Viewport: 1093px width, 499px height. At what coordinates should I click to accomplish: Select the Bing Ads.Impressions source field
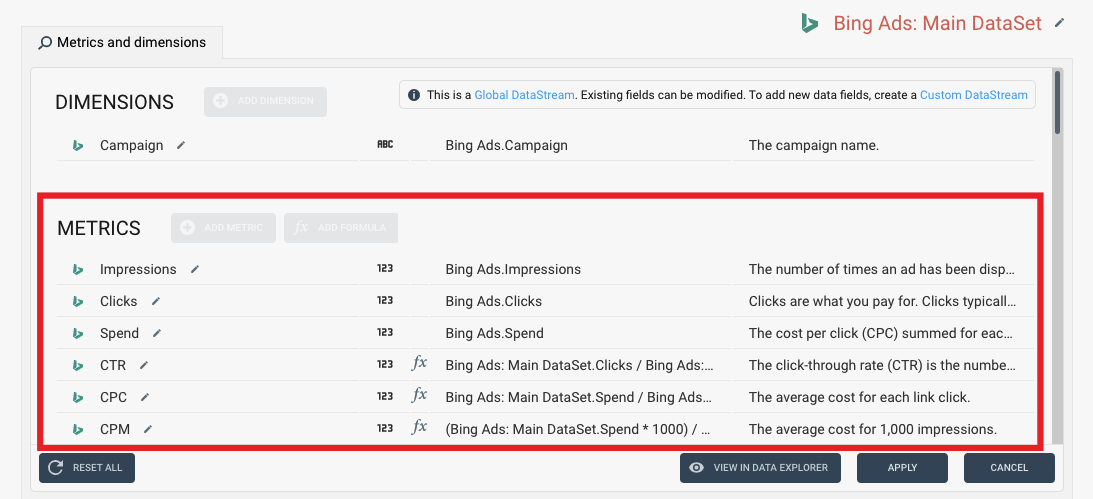point(513,269)
